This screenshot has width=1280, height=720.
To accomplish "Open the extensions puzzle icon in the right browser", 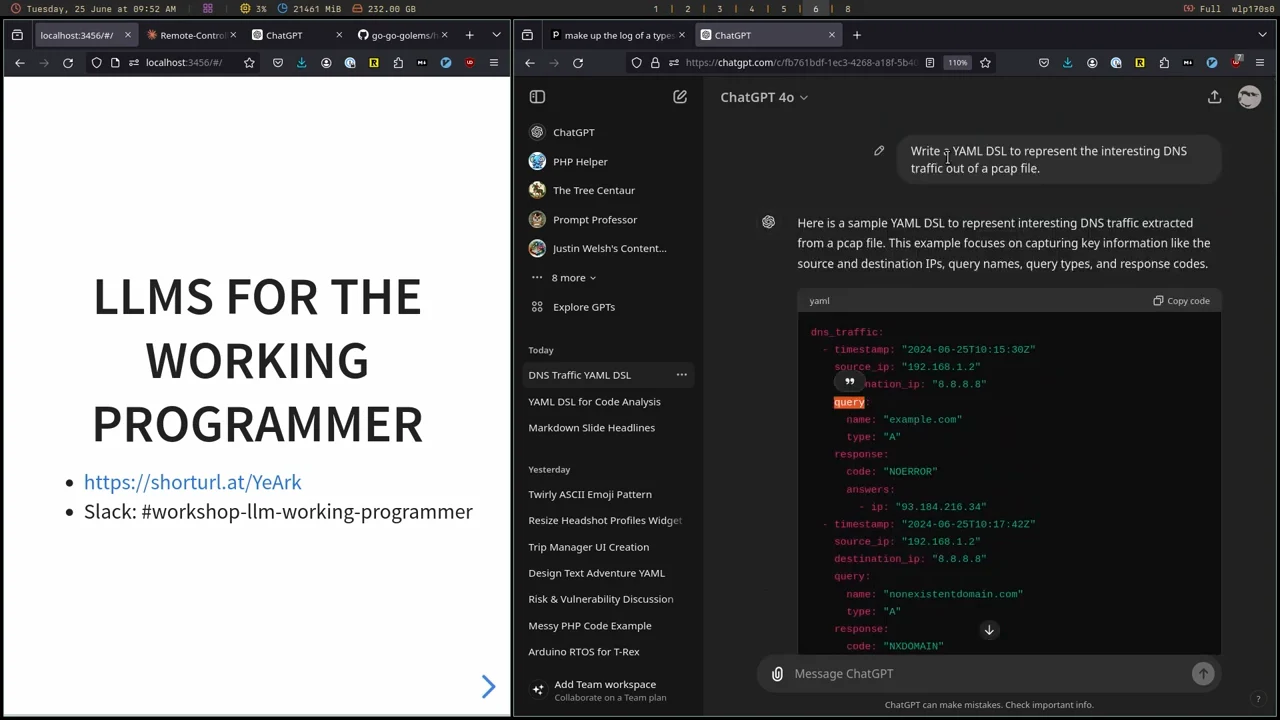I will coord(1164,63).
